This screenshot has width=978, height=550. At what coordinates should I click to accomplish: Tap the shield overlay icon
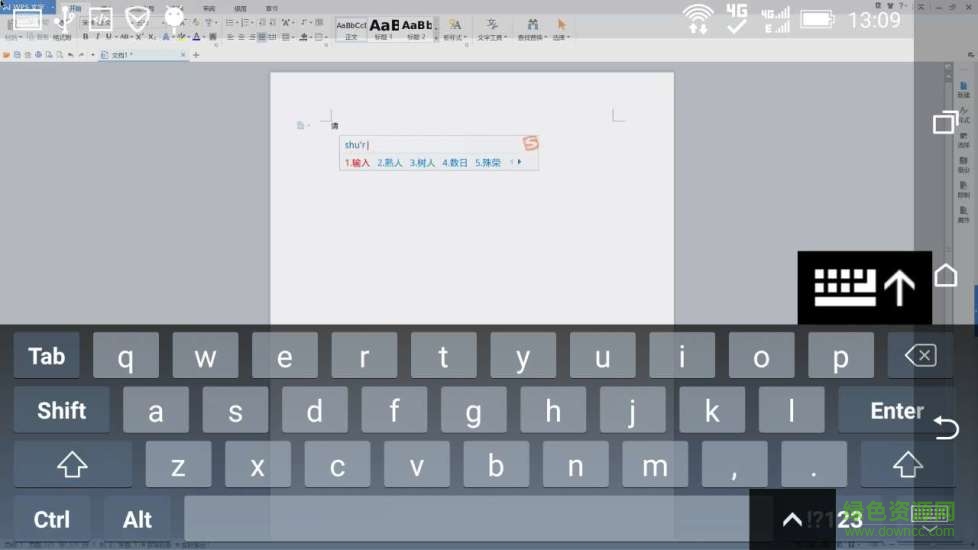(x=137, y=19)
